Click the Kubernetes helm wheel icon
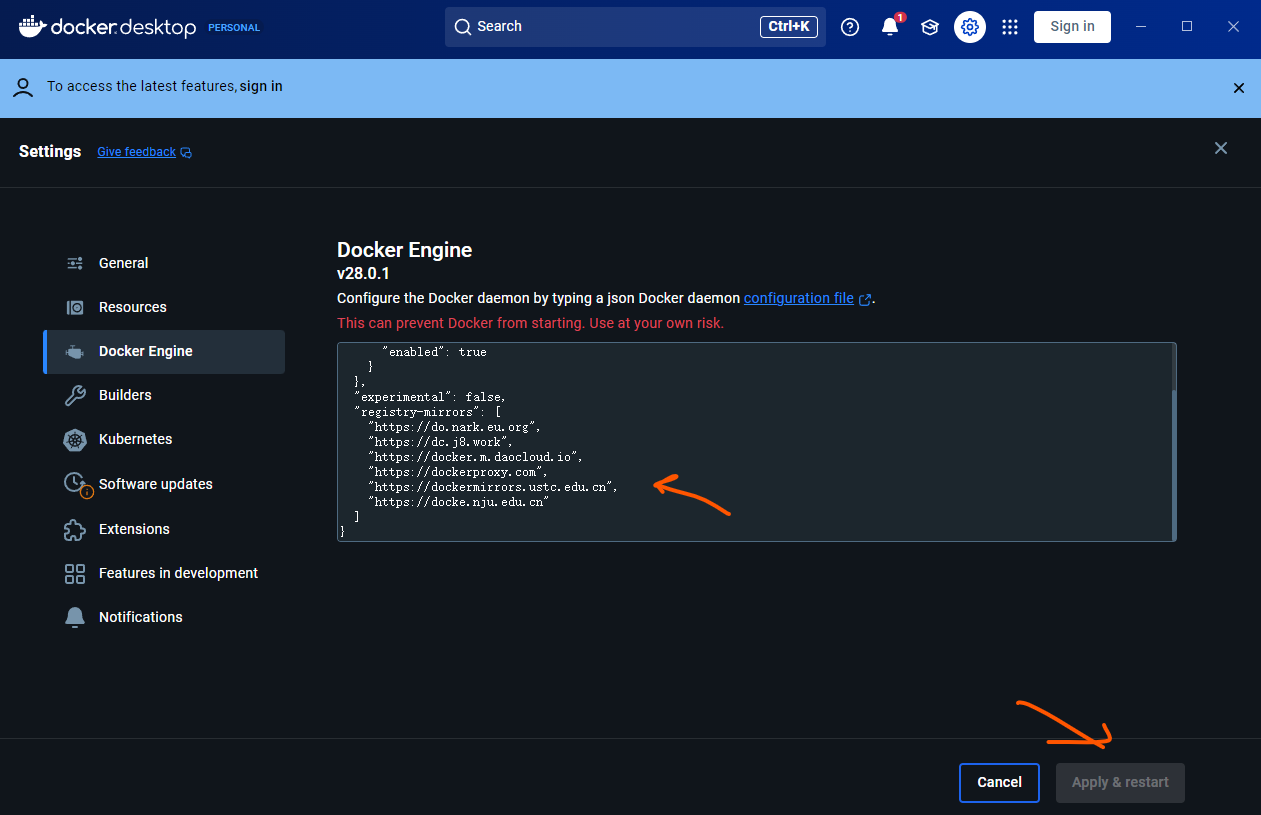 coord(75,439)
